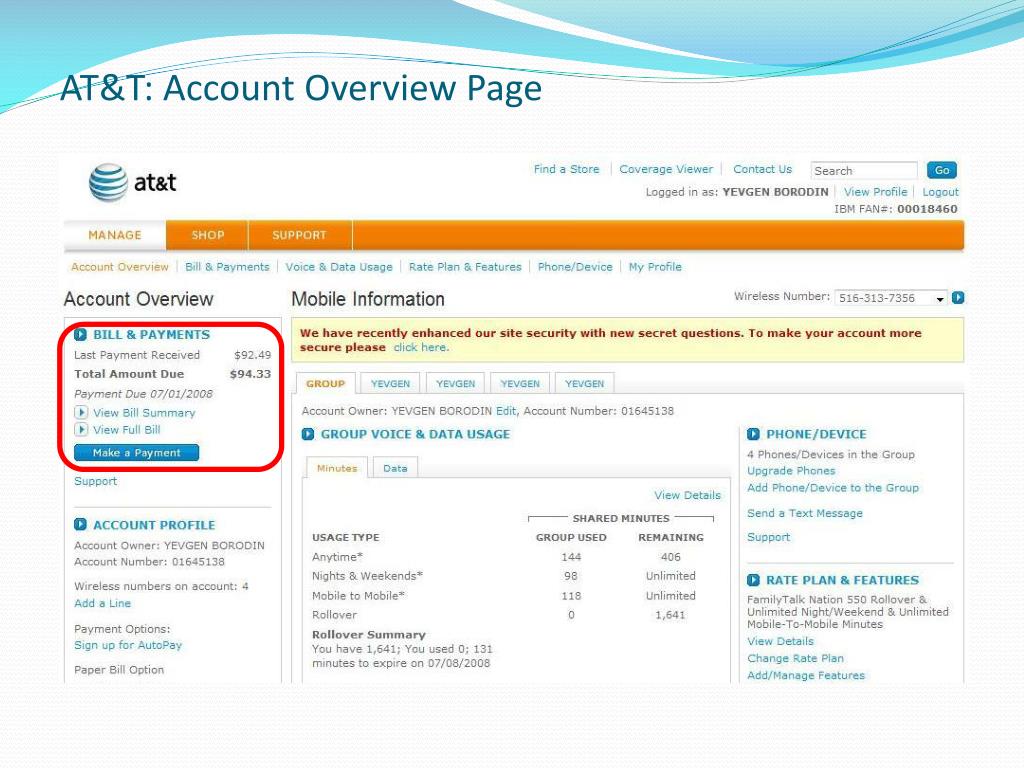Viewport: 1024px width, 768px height.
Task: Open the MANAGE main tab
Action: [115, 235]
